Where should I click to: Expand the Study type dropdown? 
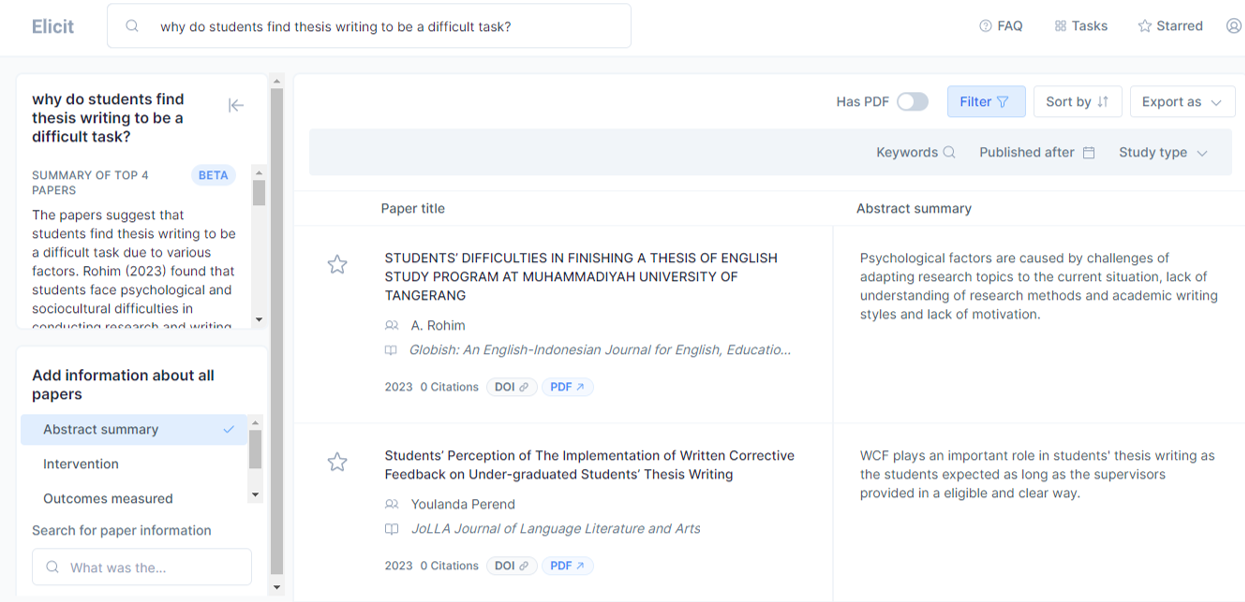[x=1163, y=153]
